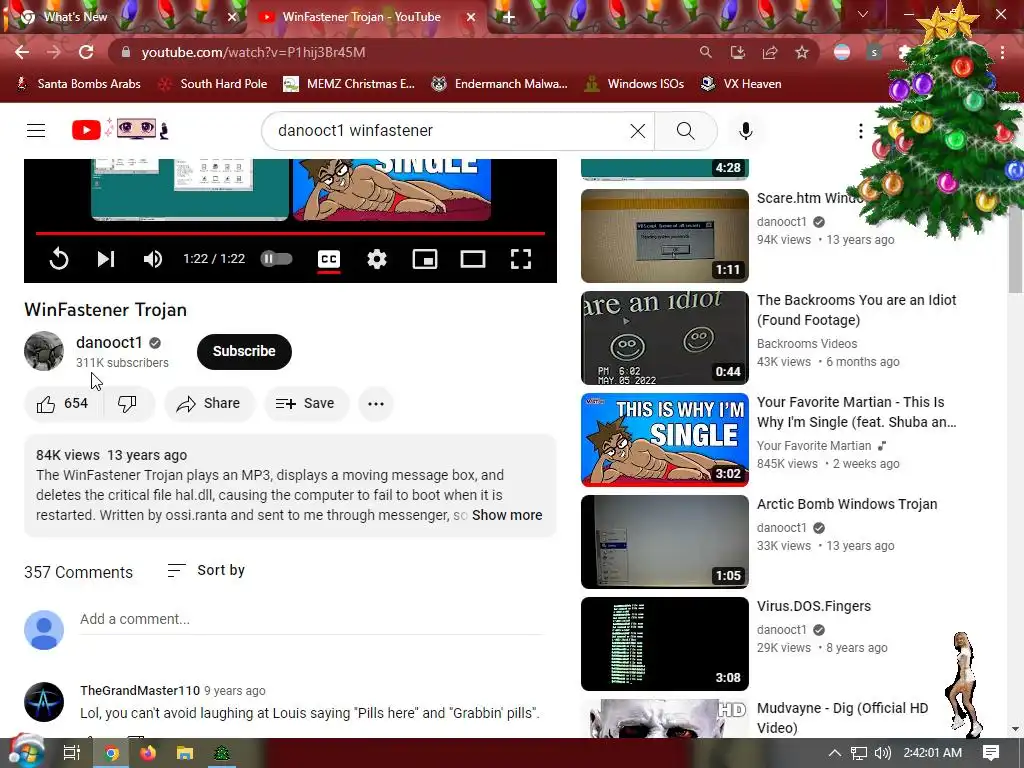
Task: Focus the Add a comment field
Action: click(x=312, y=619)
